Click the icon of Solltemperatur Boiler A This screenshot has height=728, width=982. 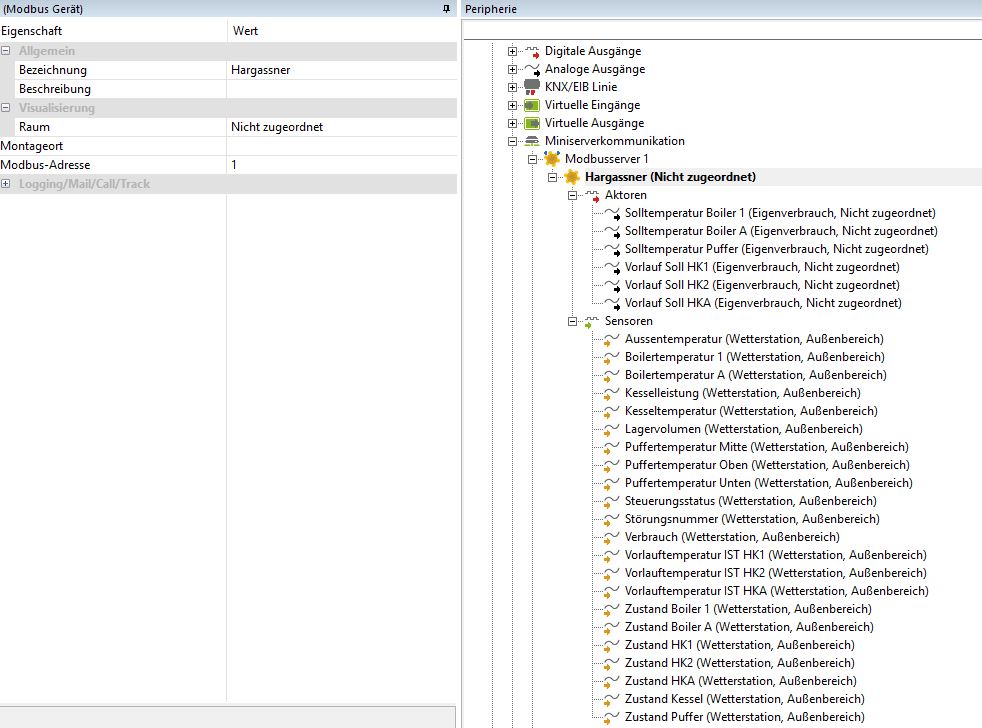click(612, 232)
